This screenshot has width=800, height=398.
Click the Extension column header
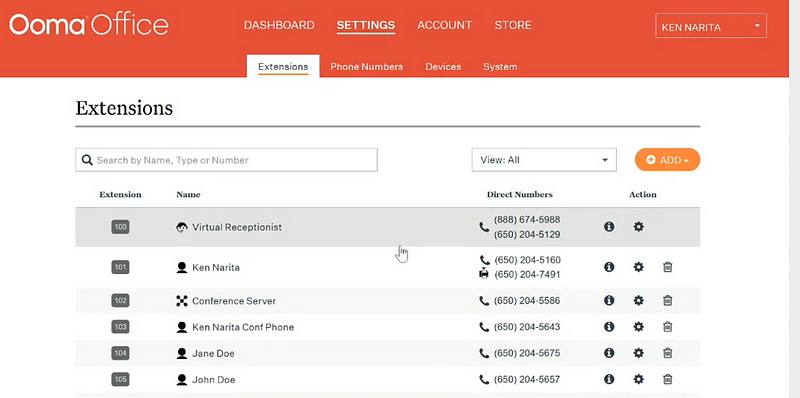point(120,194)
